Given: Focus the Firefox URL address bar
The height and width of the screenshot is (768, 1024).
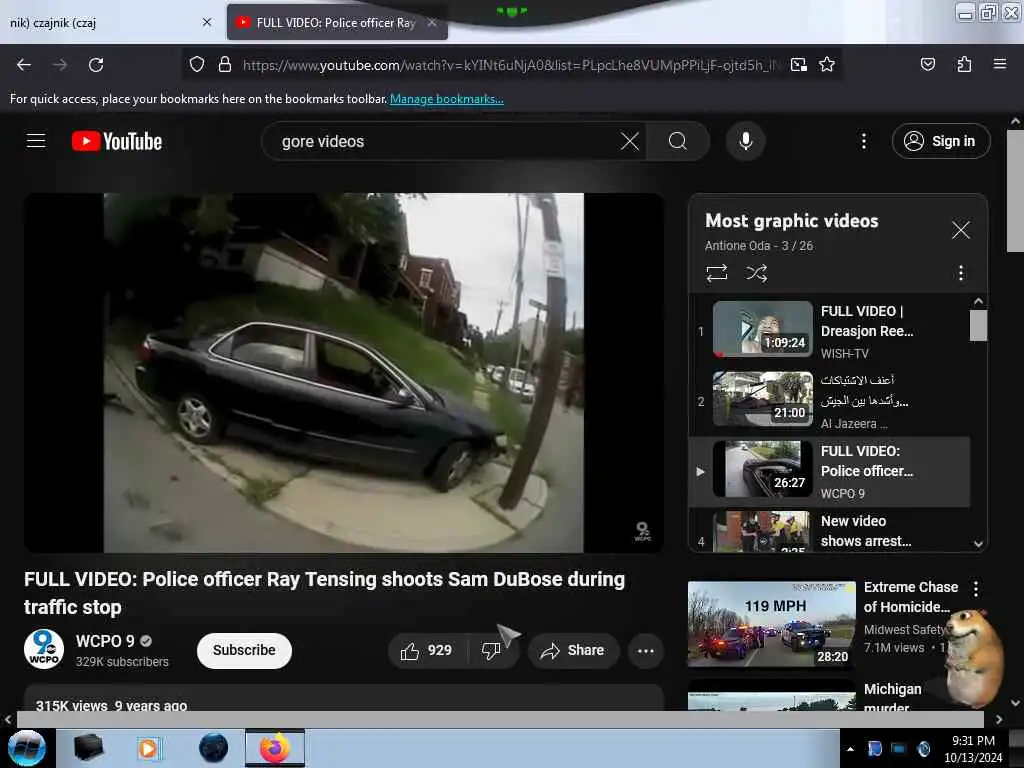Looking at the screenshot, I should pos(509,65).
